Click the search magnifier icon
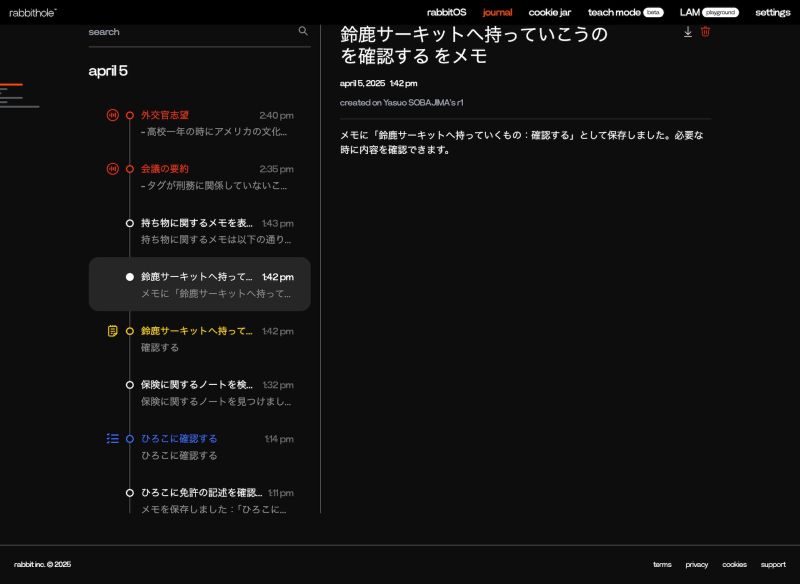The image size is (800, 584). click(x=303, y=31)
